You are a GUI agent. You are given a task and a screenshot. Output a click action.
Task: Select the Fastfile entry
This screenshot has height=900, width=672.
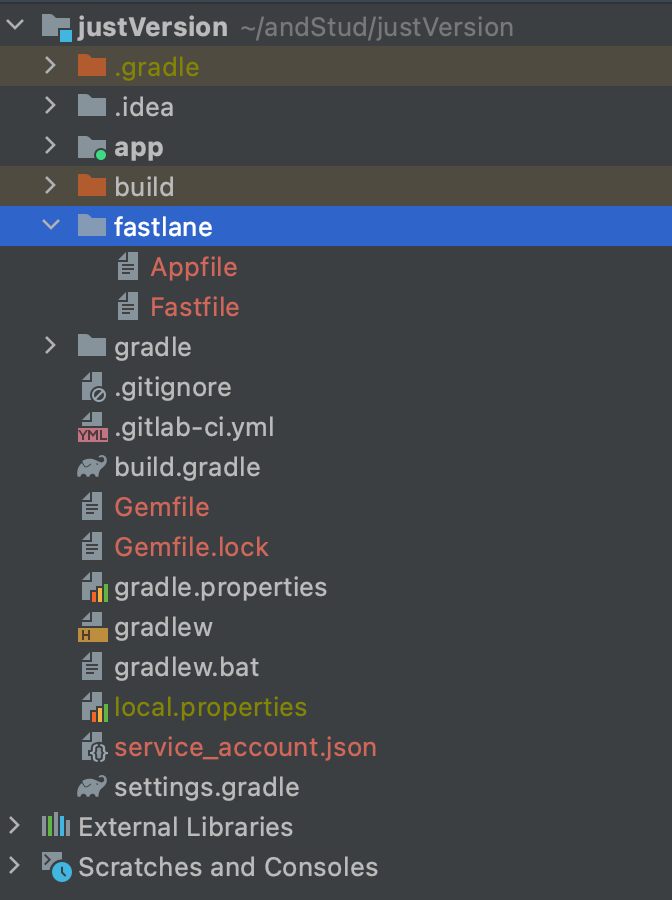[195, 307]
